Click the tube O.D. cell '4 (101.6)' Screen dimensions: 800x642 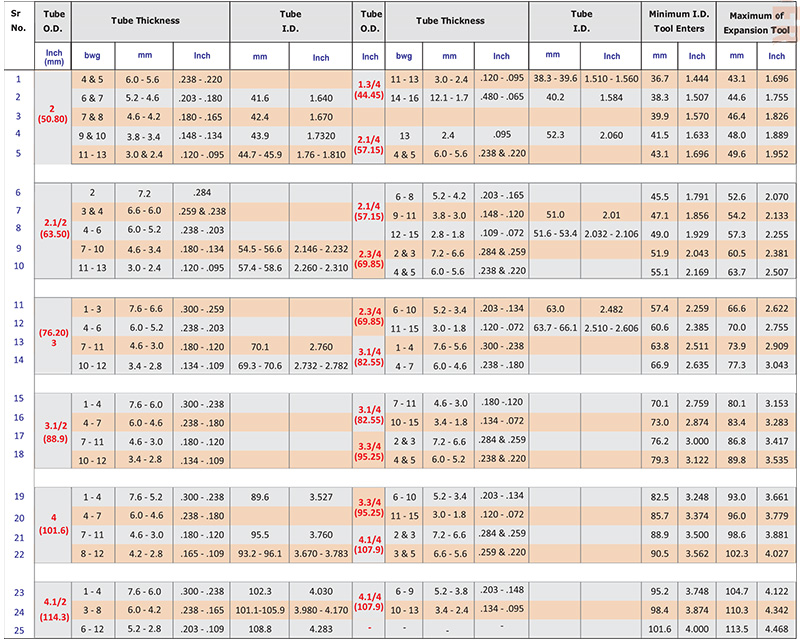pos(54,524)
